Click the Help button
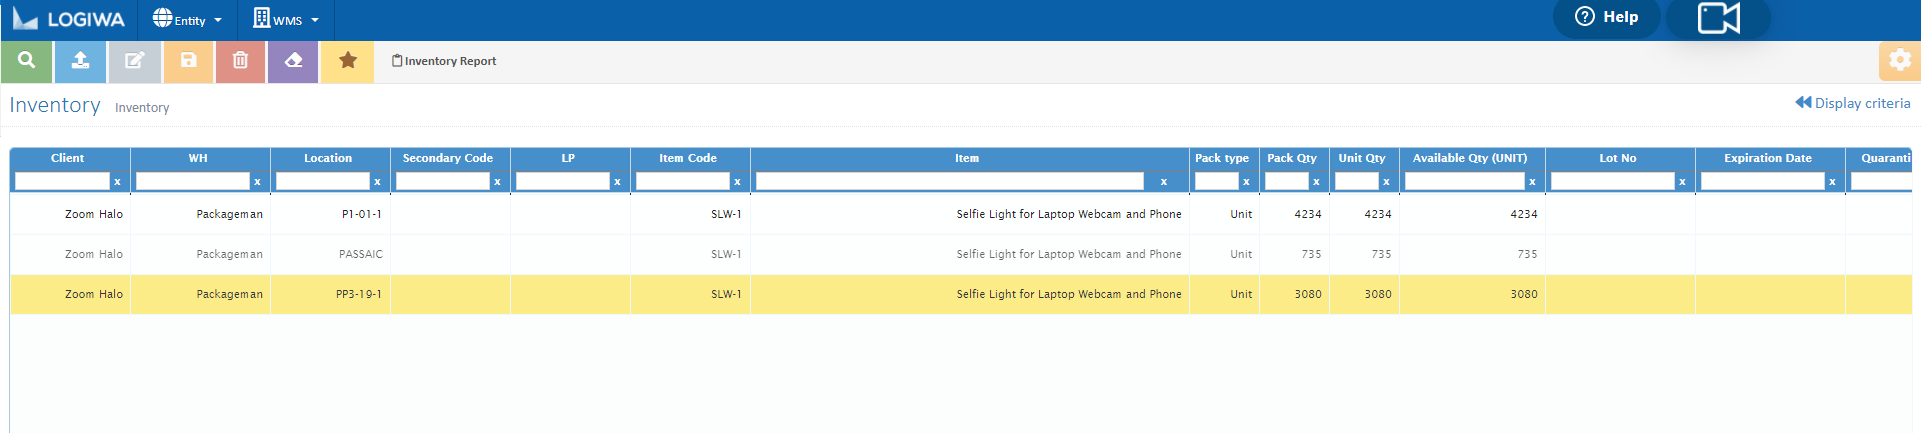 point(1607,17)
